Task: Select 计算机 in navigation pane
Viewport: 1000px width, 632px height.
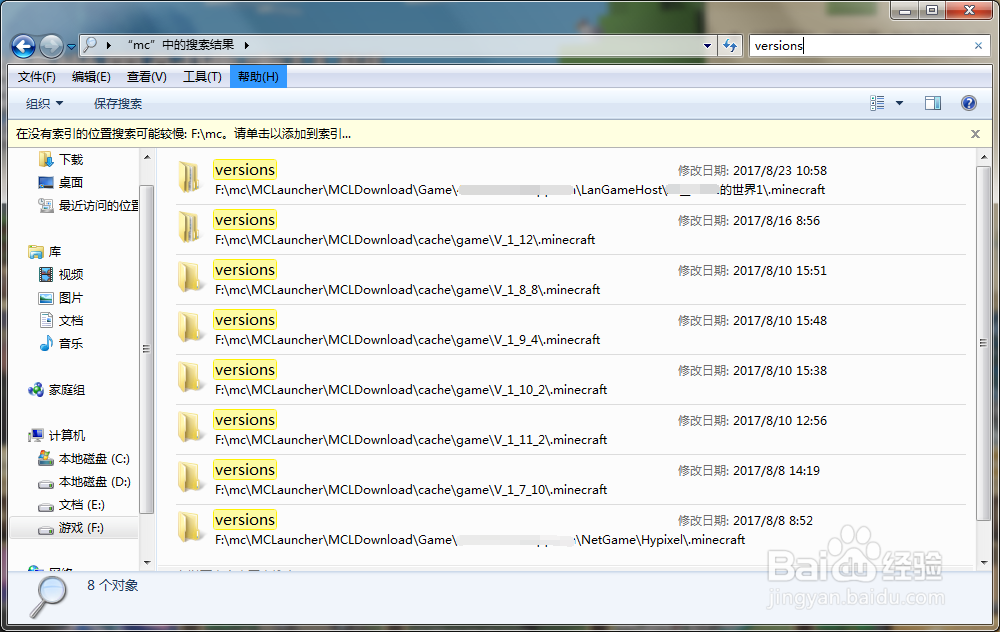Action: [x=57, y=436]
